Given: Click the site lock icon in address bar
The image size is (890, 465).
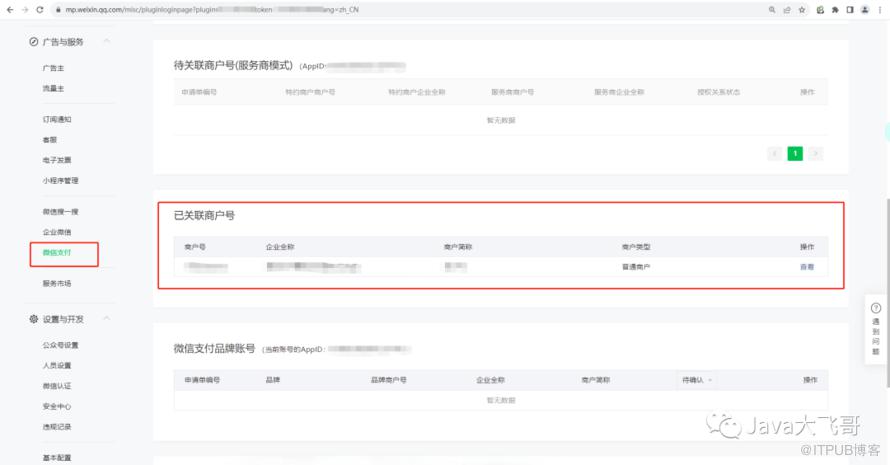Looking at the screenshot, I should tap(58, 10).
